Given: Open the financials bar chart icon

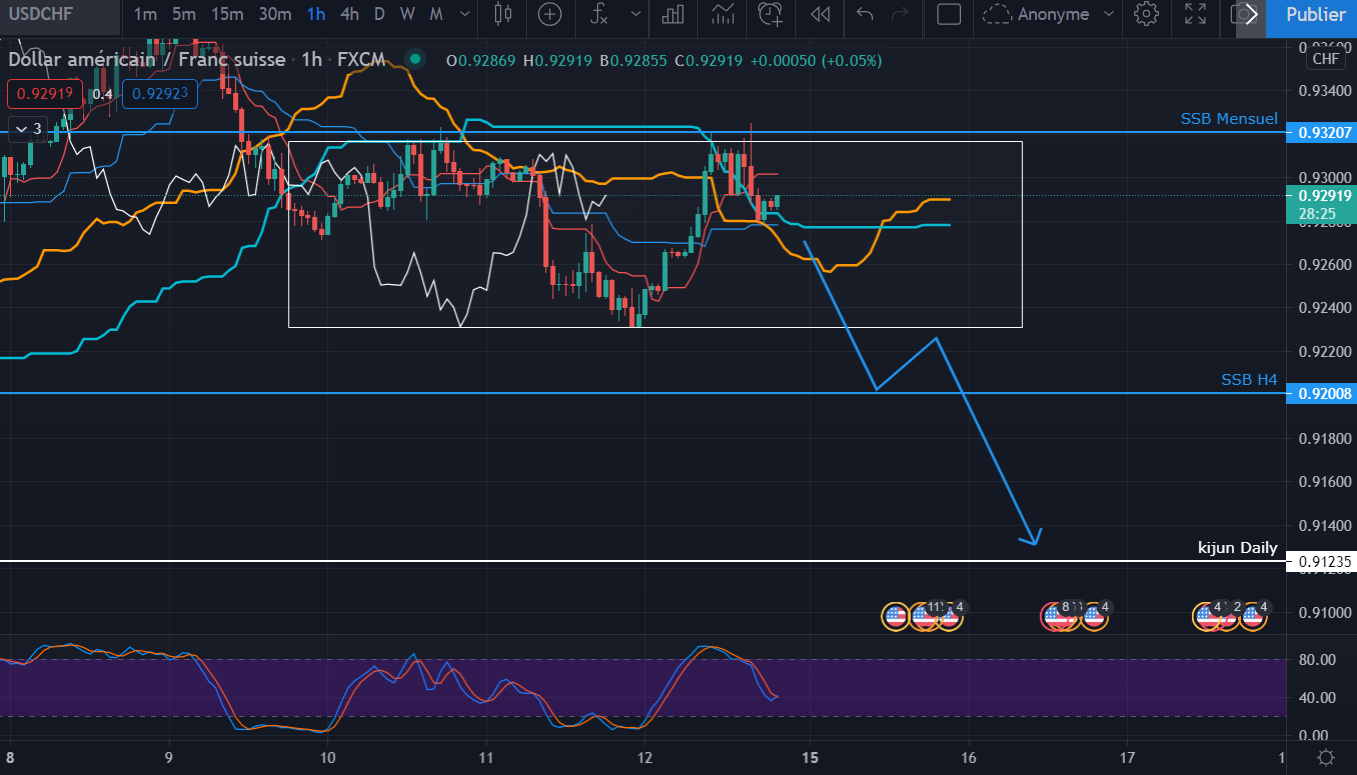Looking at the screenshot, I should [x=673, y=15].
